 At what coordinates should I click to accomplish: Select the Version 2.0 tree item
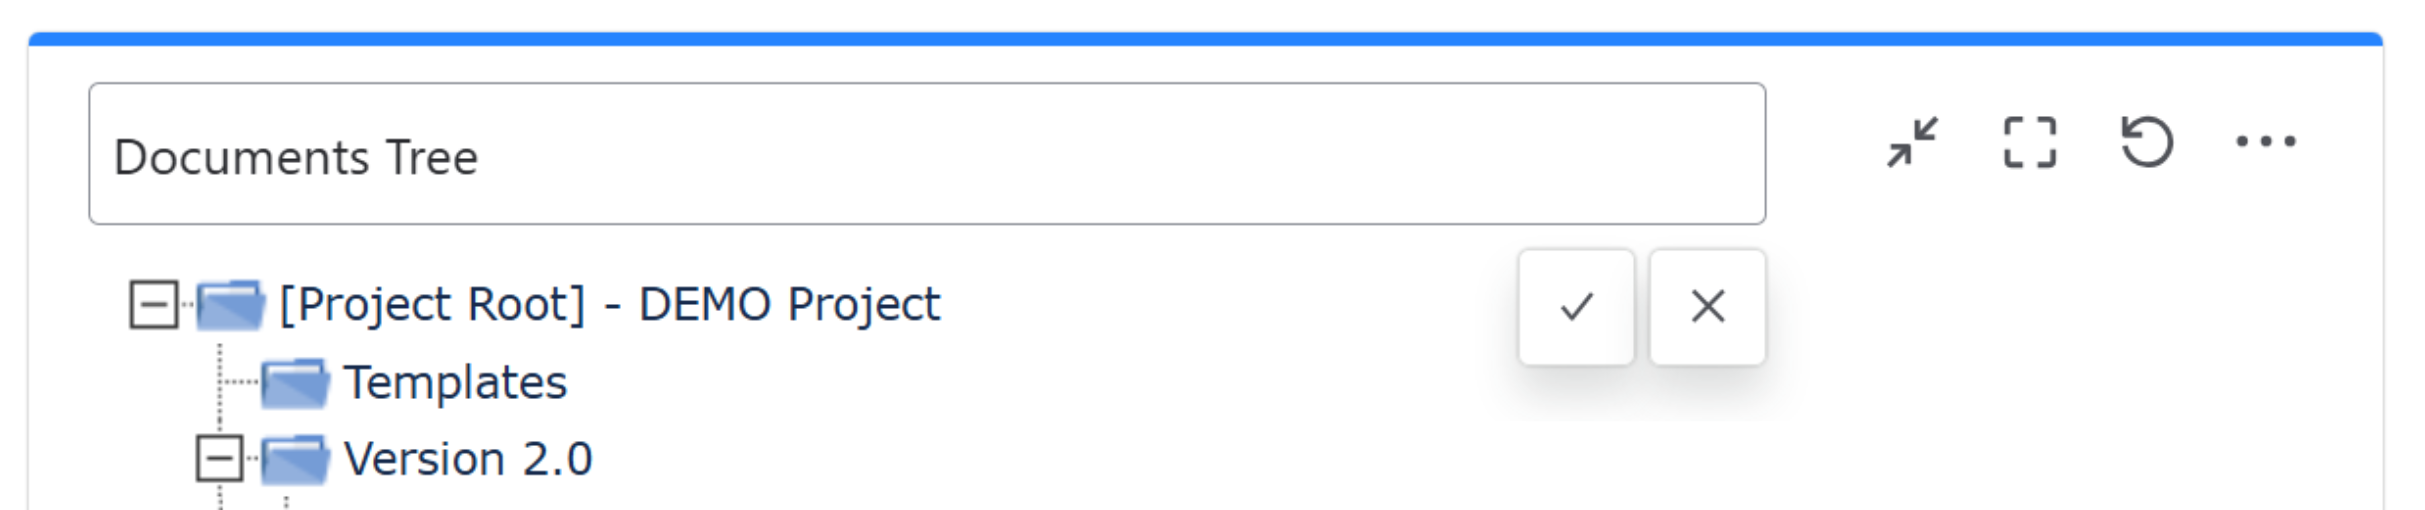coord(468,460)
